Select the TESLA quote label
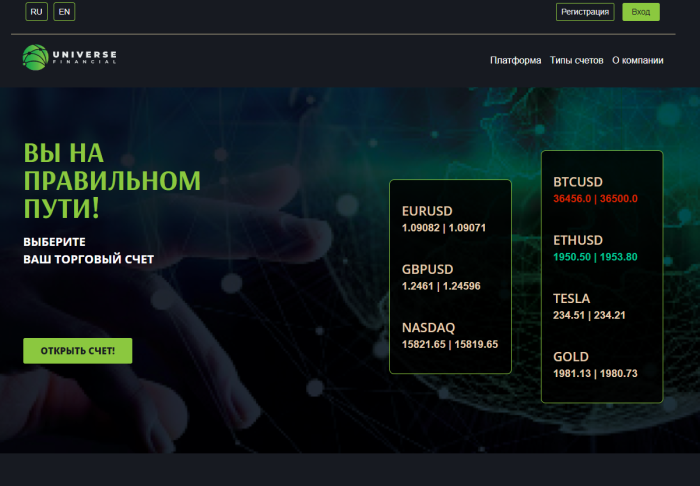700x486 pixels. coord(571,298)
